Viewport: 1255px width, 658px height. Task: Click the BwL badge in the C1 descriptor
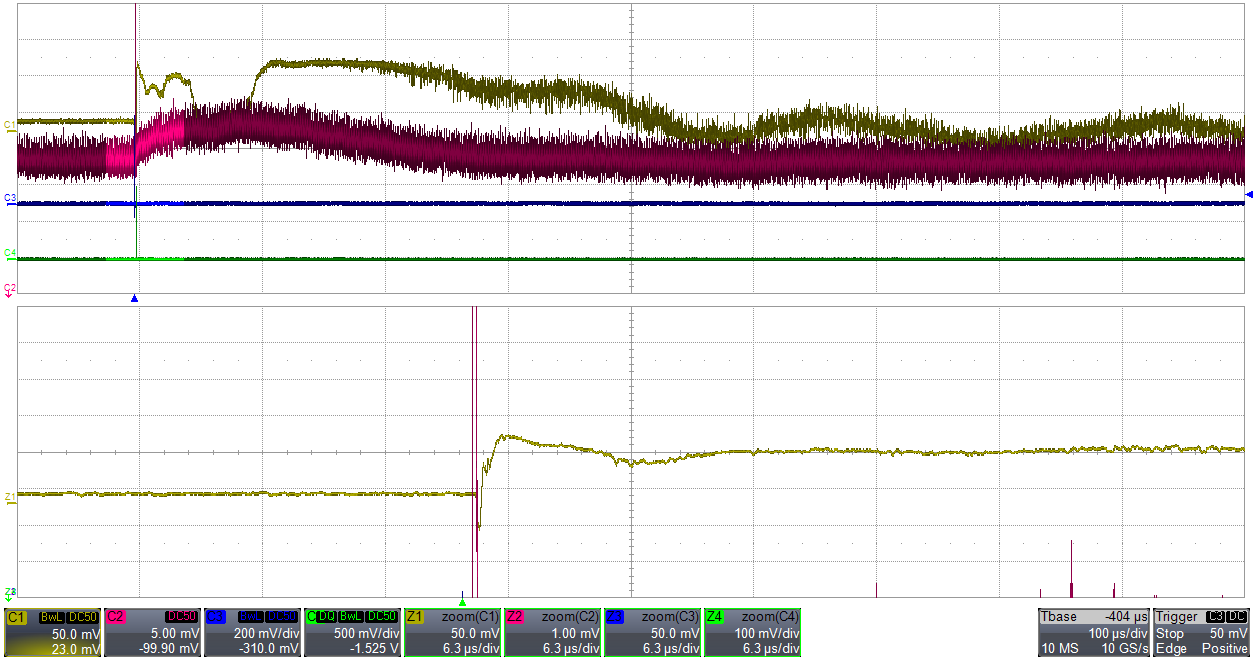tap(52, 617)
